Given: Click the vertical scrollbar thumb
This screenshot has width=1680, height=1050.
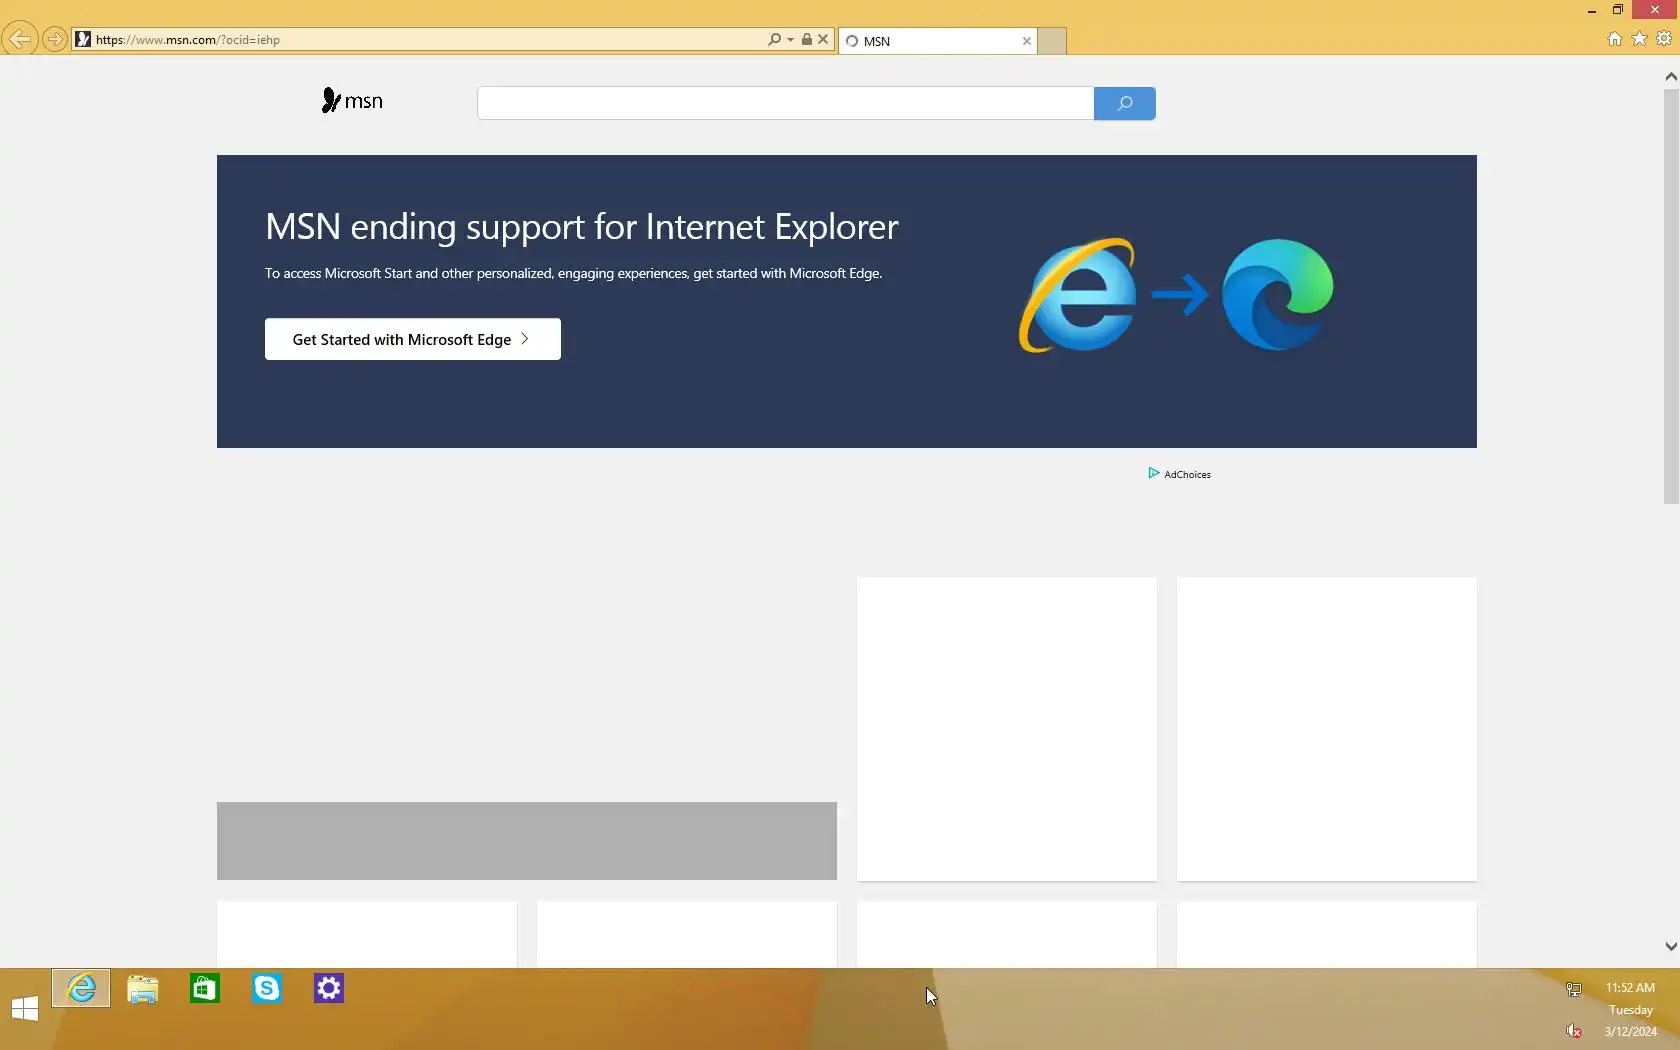Looking at the screenshot, I should click(1670, 296).
